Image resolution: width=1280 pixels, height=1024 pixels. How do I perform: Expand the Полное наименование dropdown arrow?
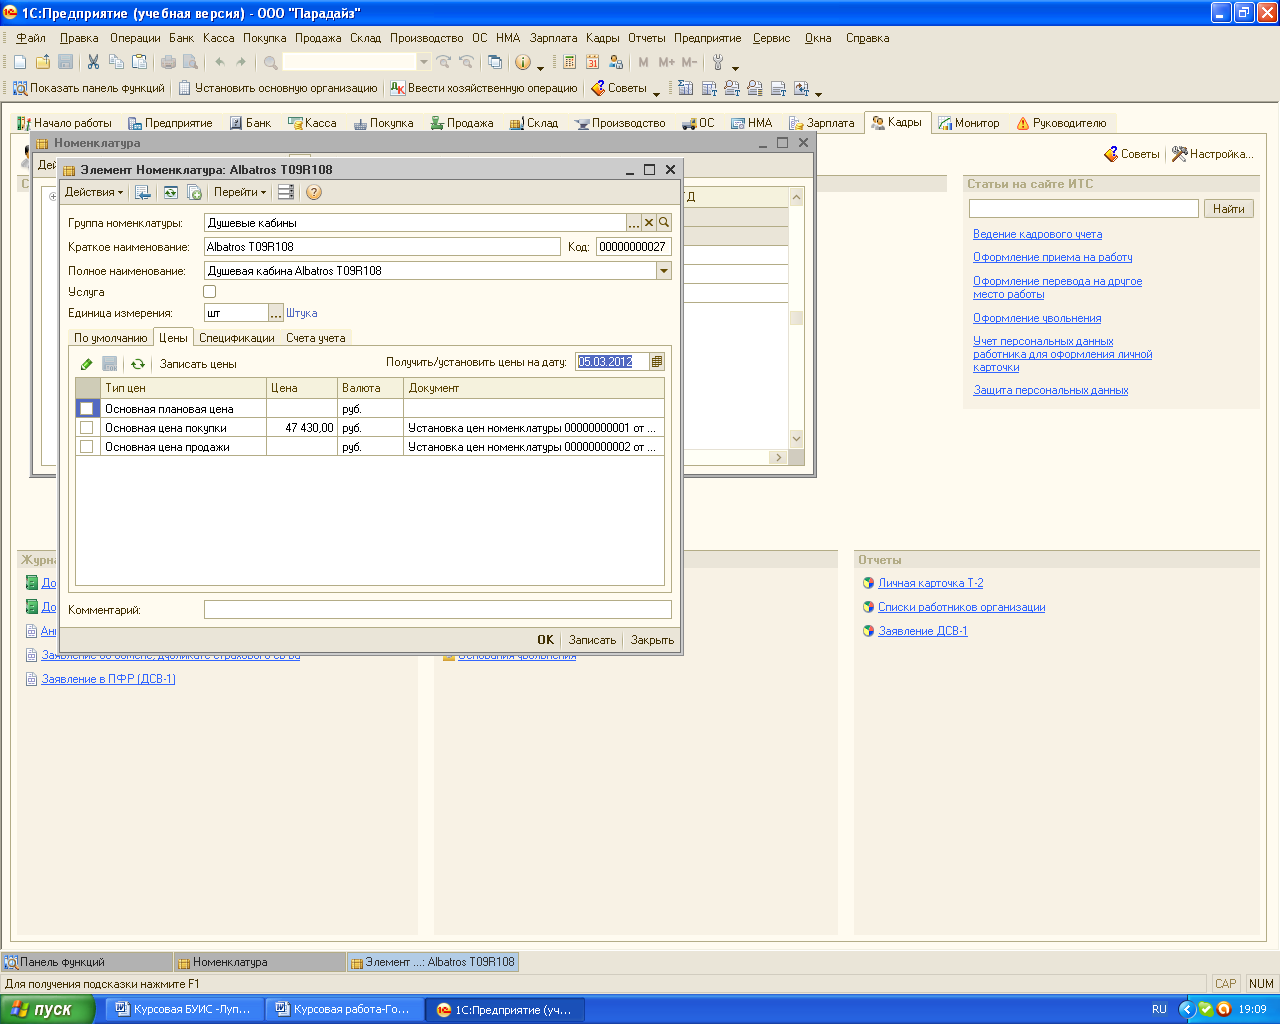pos(663,271)
